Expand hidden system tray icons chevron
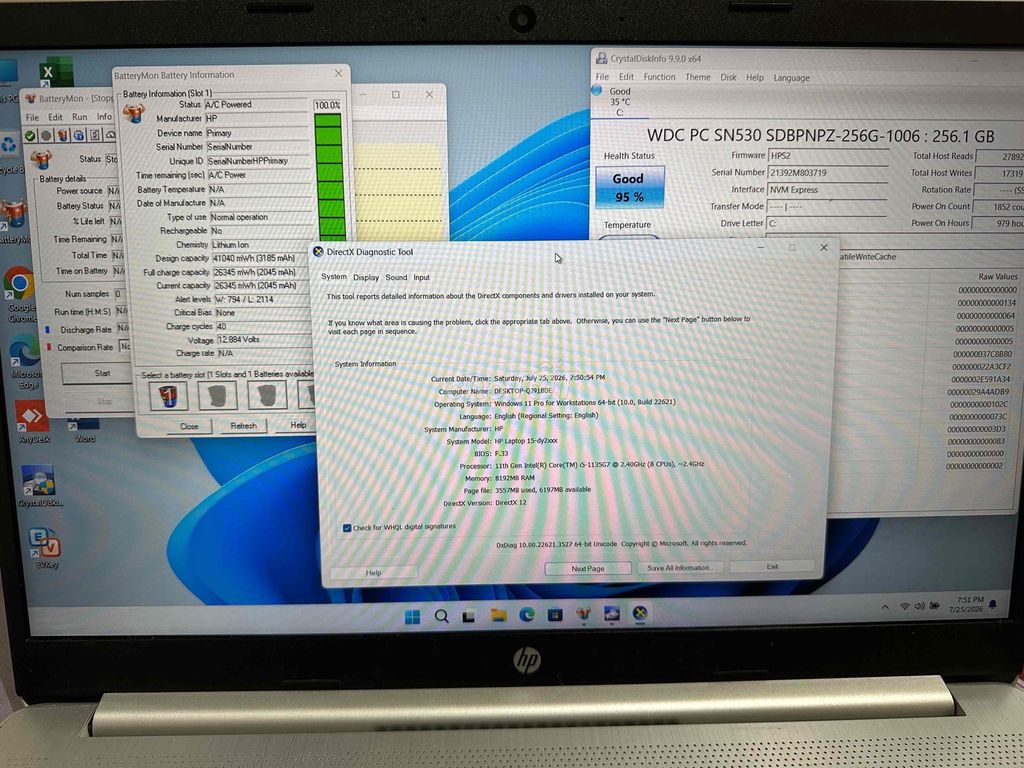This screenshot has width=1024, height=768. [885, 607]
